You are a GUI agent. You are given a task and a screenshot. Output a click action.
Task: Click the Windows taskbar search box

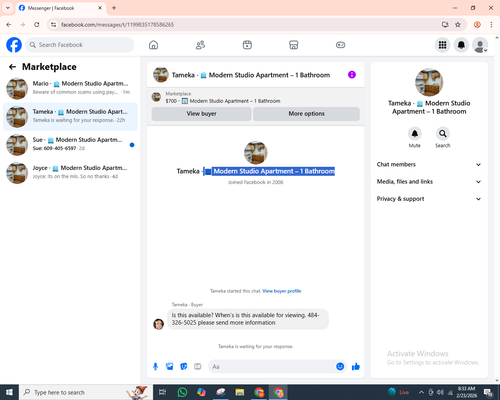coord(86,392)
